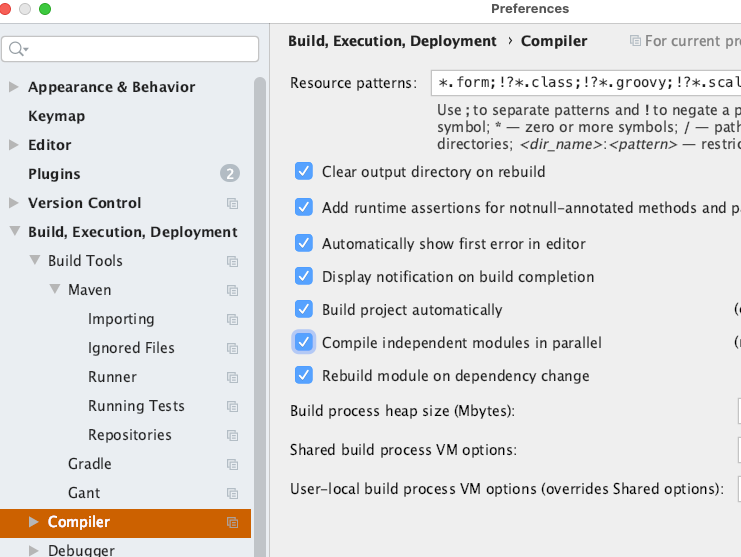Click into the Resource patterns field
The image size is (741, 557).
click(586, 83)
